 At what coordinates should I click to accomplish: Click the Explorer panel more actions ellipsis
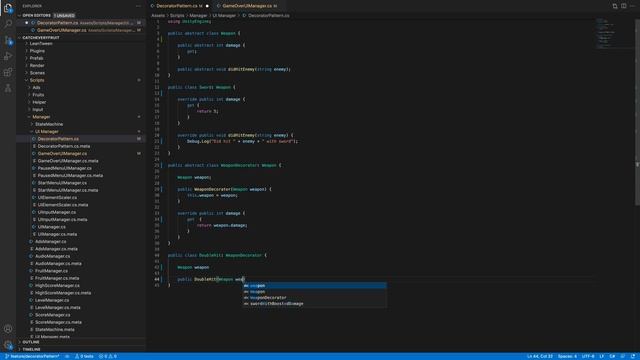click(x=138, y=6)
